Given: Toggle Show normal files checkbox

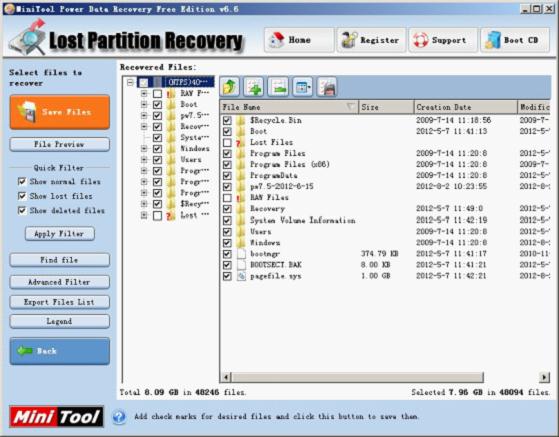Looking at the screenshot, I should (x=22, y=182).
